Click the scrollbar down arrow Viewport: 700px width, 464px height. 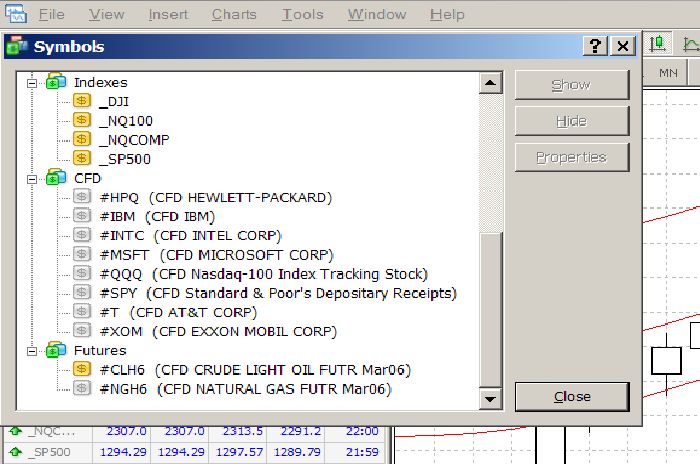click(x=491, y=399)
